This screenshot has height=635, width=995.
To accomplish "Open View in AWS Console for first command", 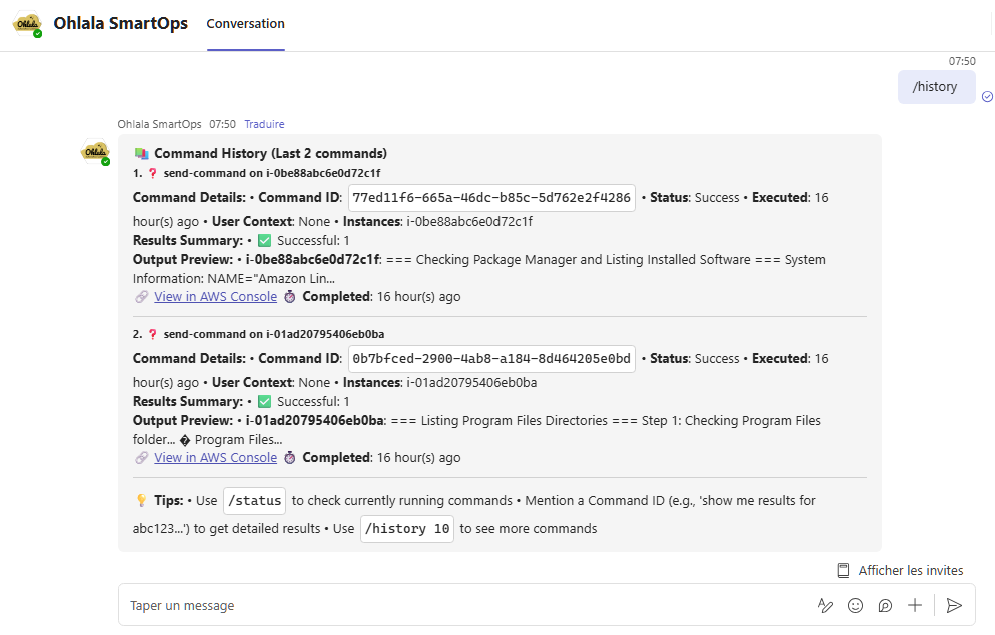I will (x=216, y=296).
